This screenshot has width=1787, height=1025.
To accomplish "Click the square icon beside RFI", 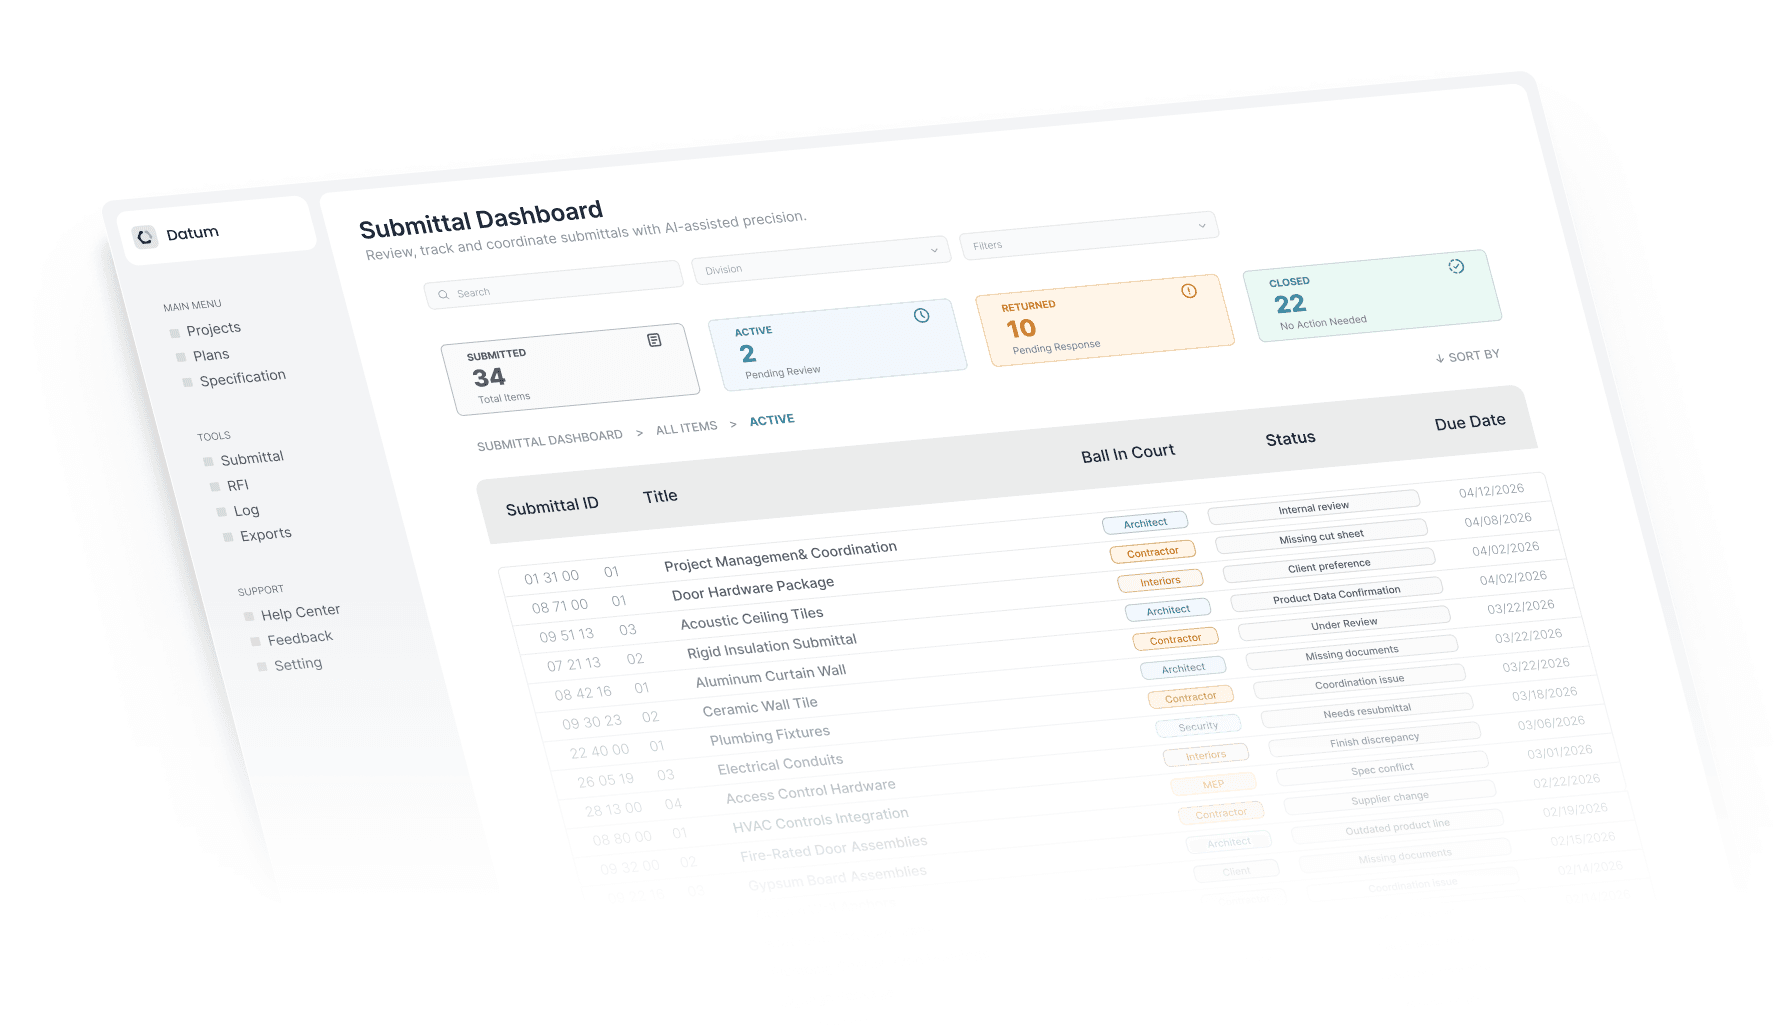I will click(215, 487).
